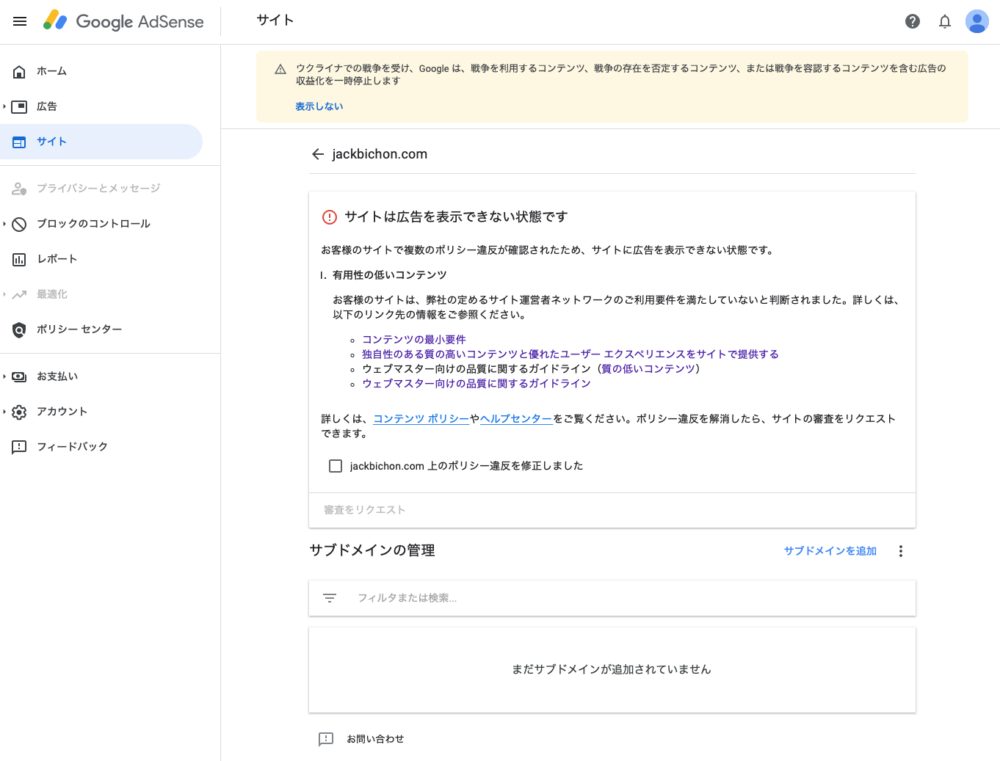Open the 質の低いコンテンツ link
Viewport: 1000px width, 761px height.
coord(648,369)
